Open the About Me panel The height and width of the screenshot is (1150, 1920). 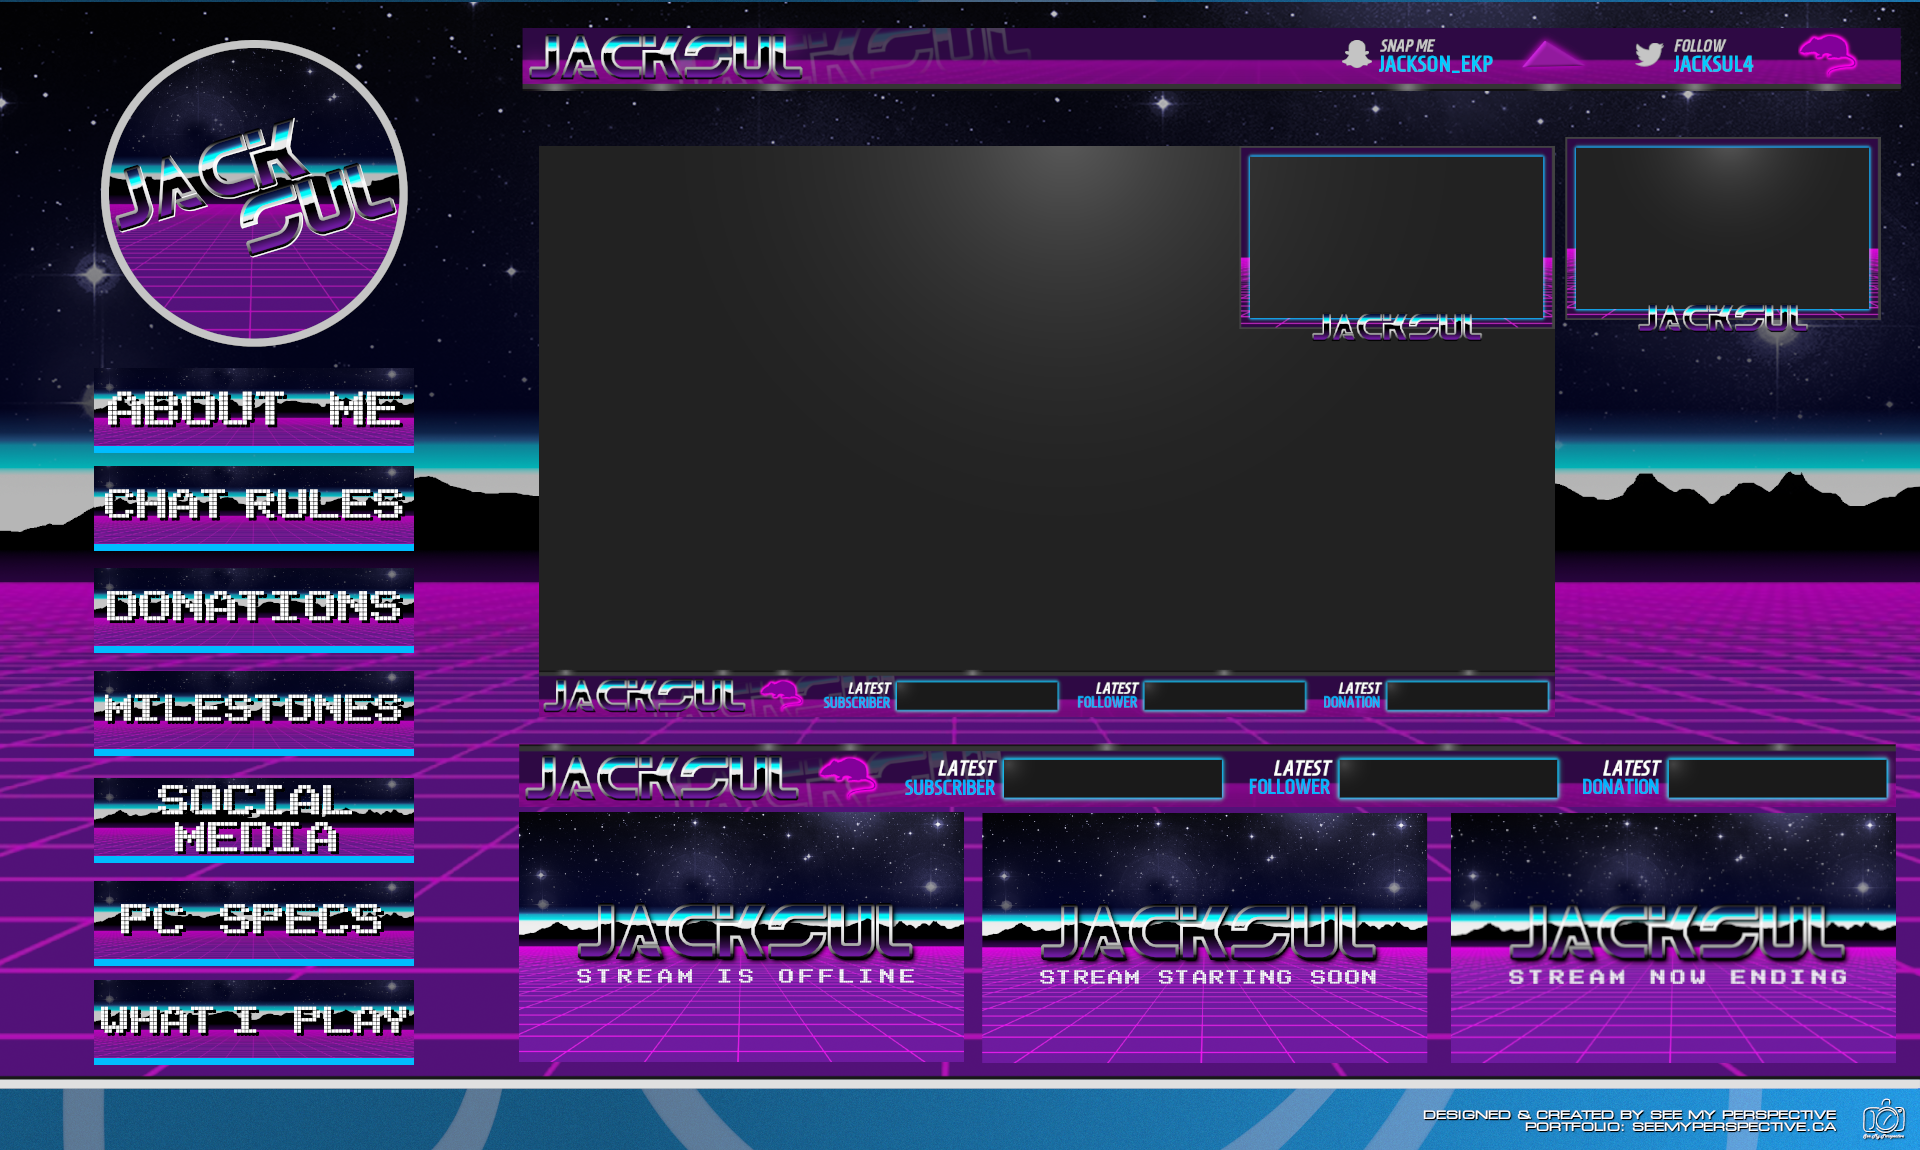[x=254, y=409]
